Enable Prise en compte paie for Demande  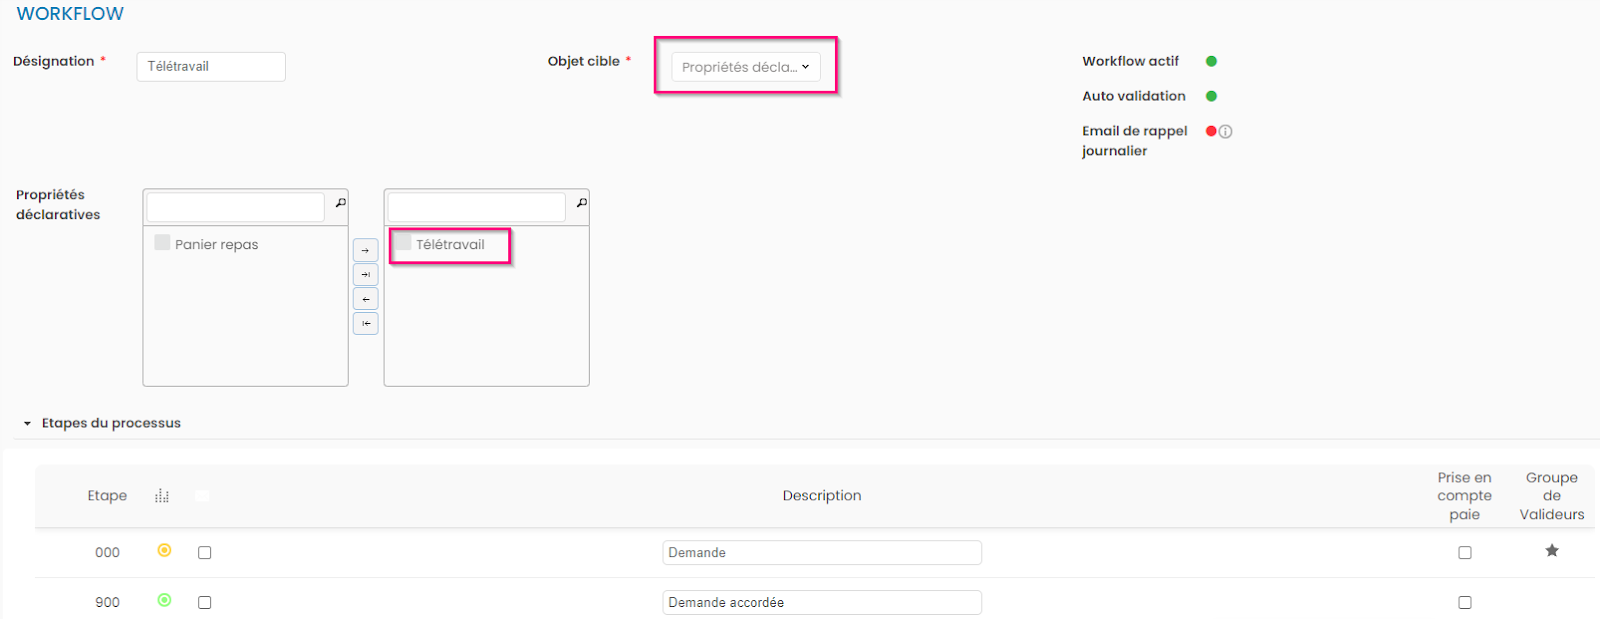pos(1464,553)
